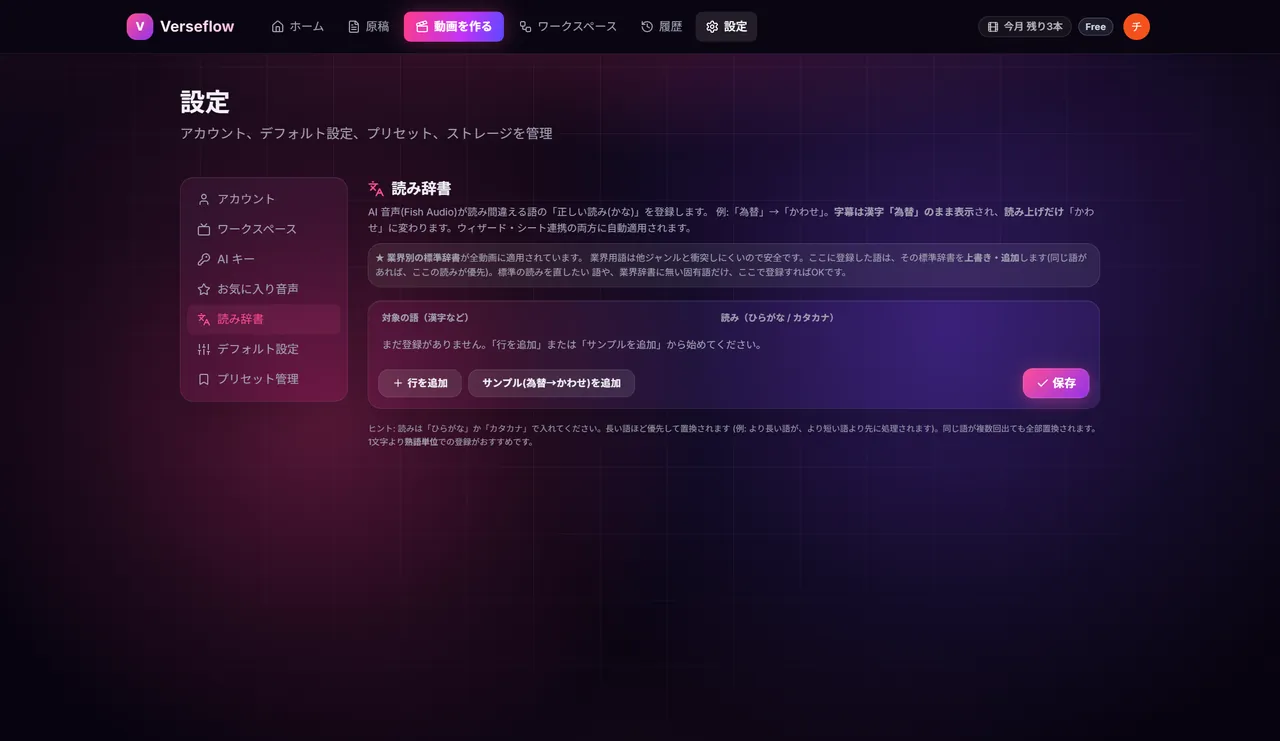Viewport: 1280px width, 741px height.
Task: Open the AI キー key icon
Action: [204, 259]
